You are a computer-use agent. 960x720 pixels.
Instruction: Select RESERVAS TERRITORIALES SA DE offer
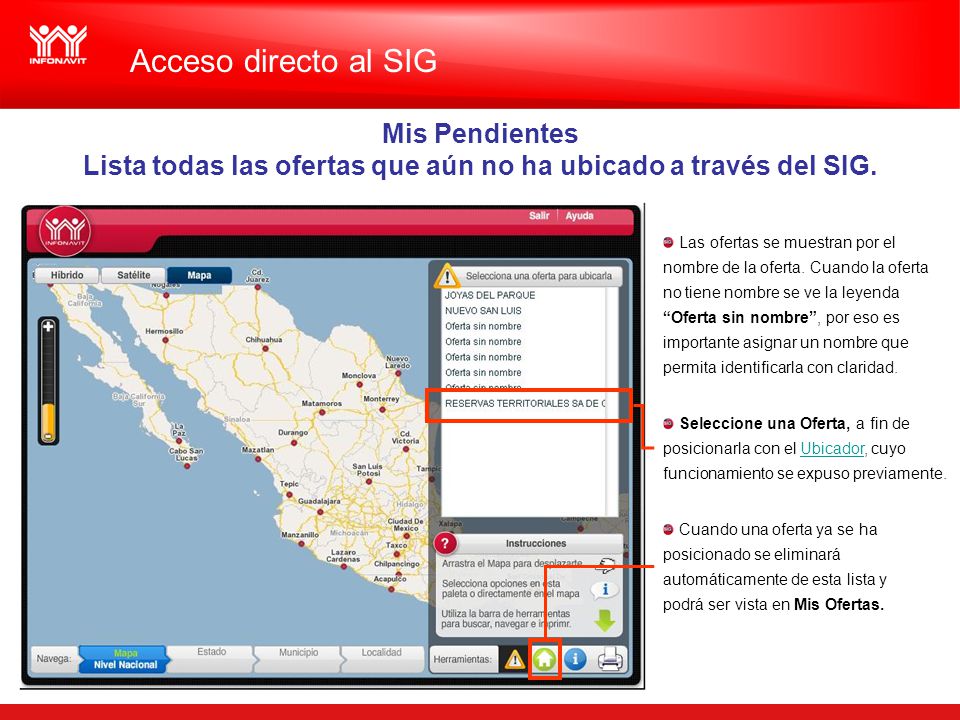pos(525,403)
